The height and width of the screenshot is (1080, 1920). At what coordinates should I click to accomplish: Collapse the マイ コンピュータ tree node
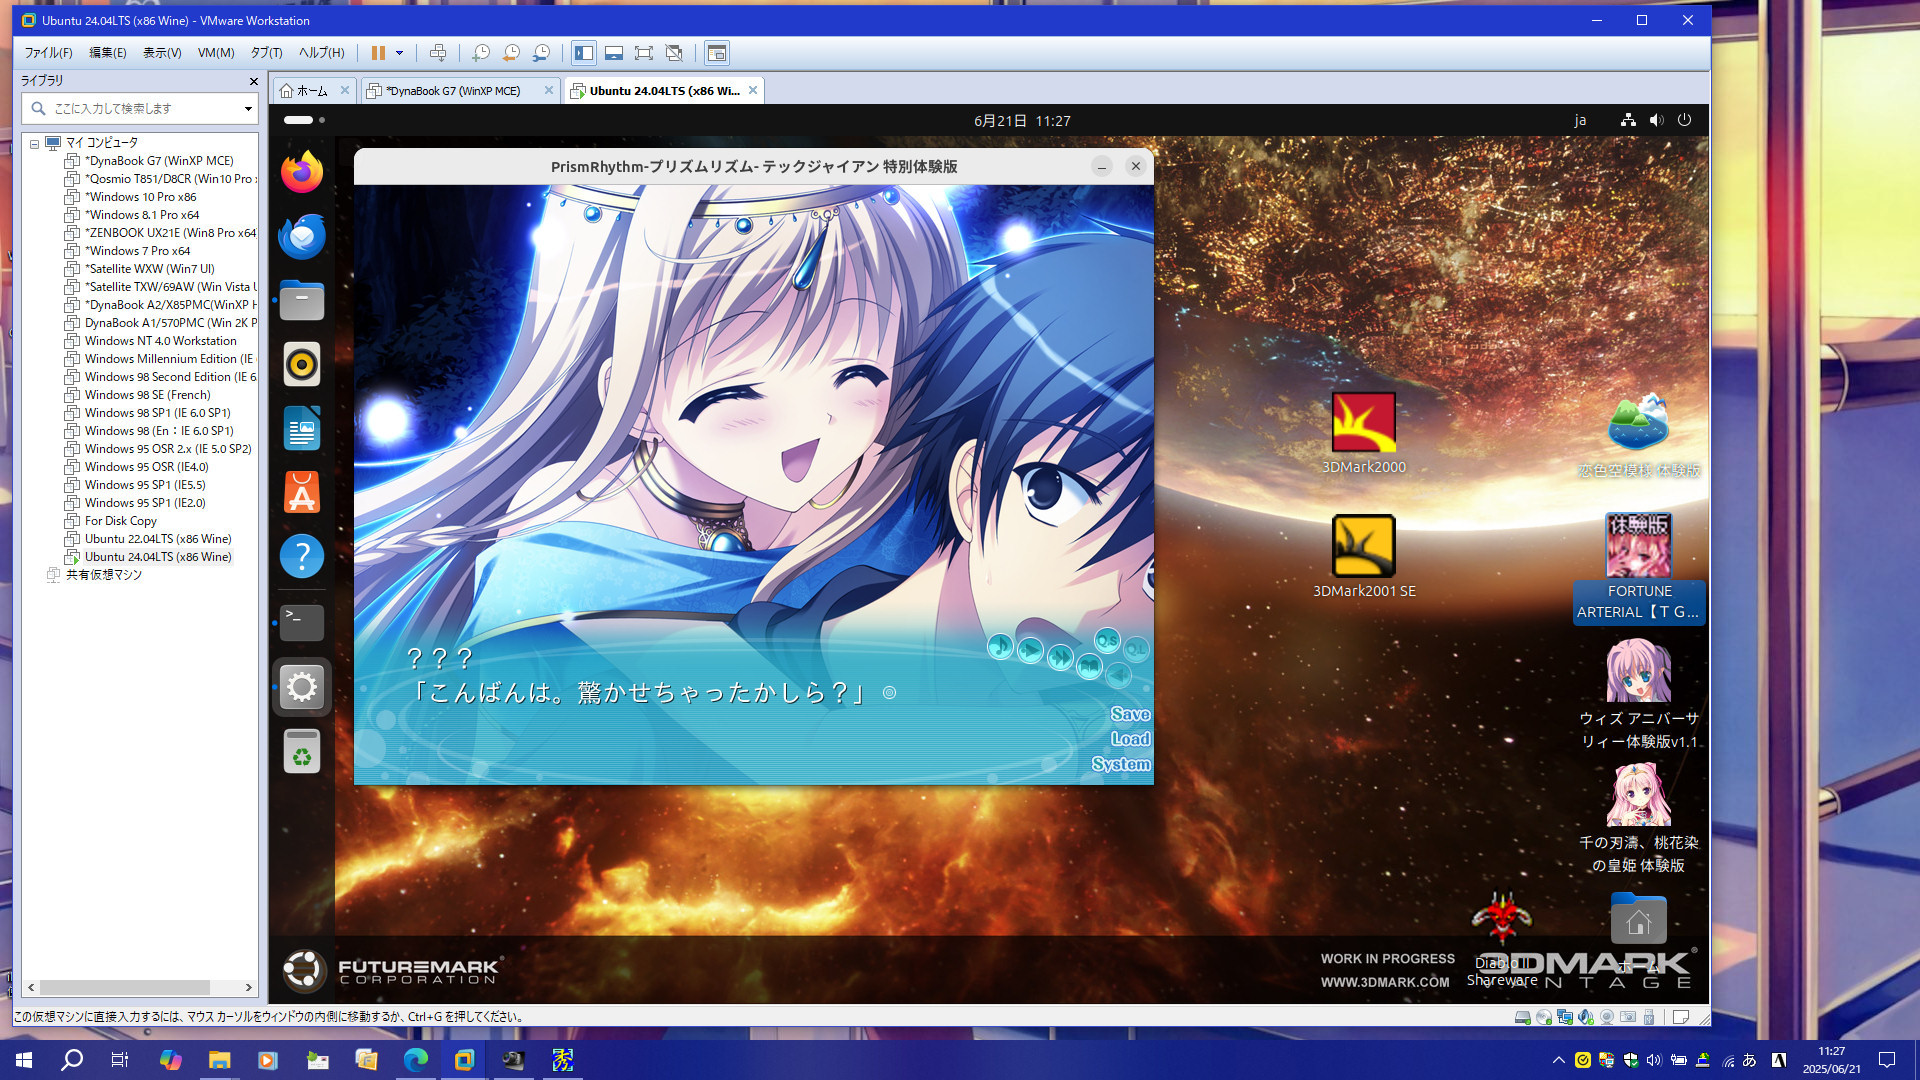click(34, 144)
